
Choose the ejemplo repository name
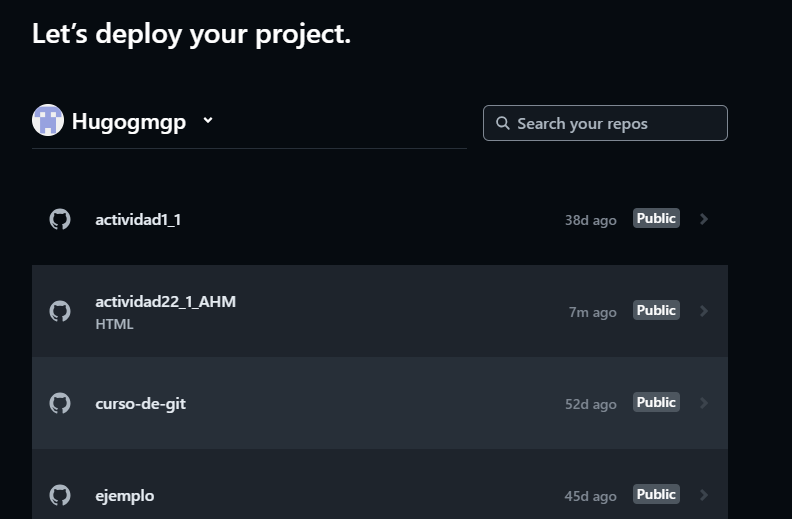125,495
